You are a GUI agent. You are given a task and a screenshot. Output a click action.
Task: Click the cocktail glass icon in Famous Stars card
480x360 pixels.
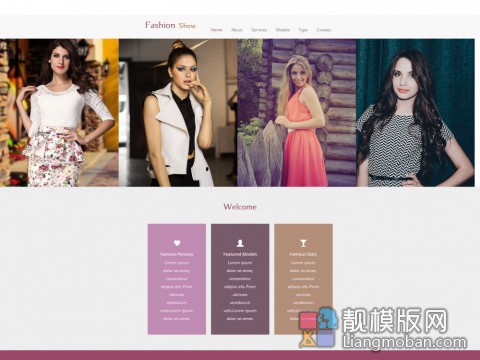pos(303,243)
